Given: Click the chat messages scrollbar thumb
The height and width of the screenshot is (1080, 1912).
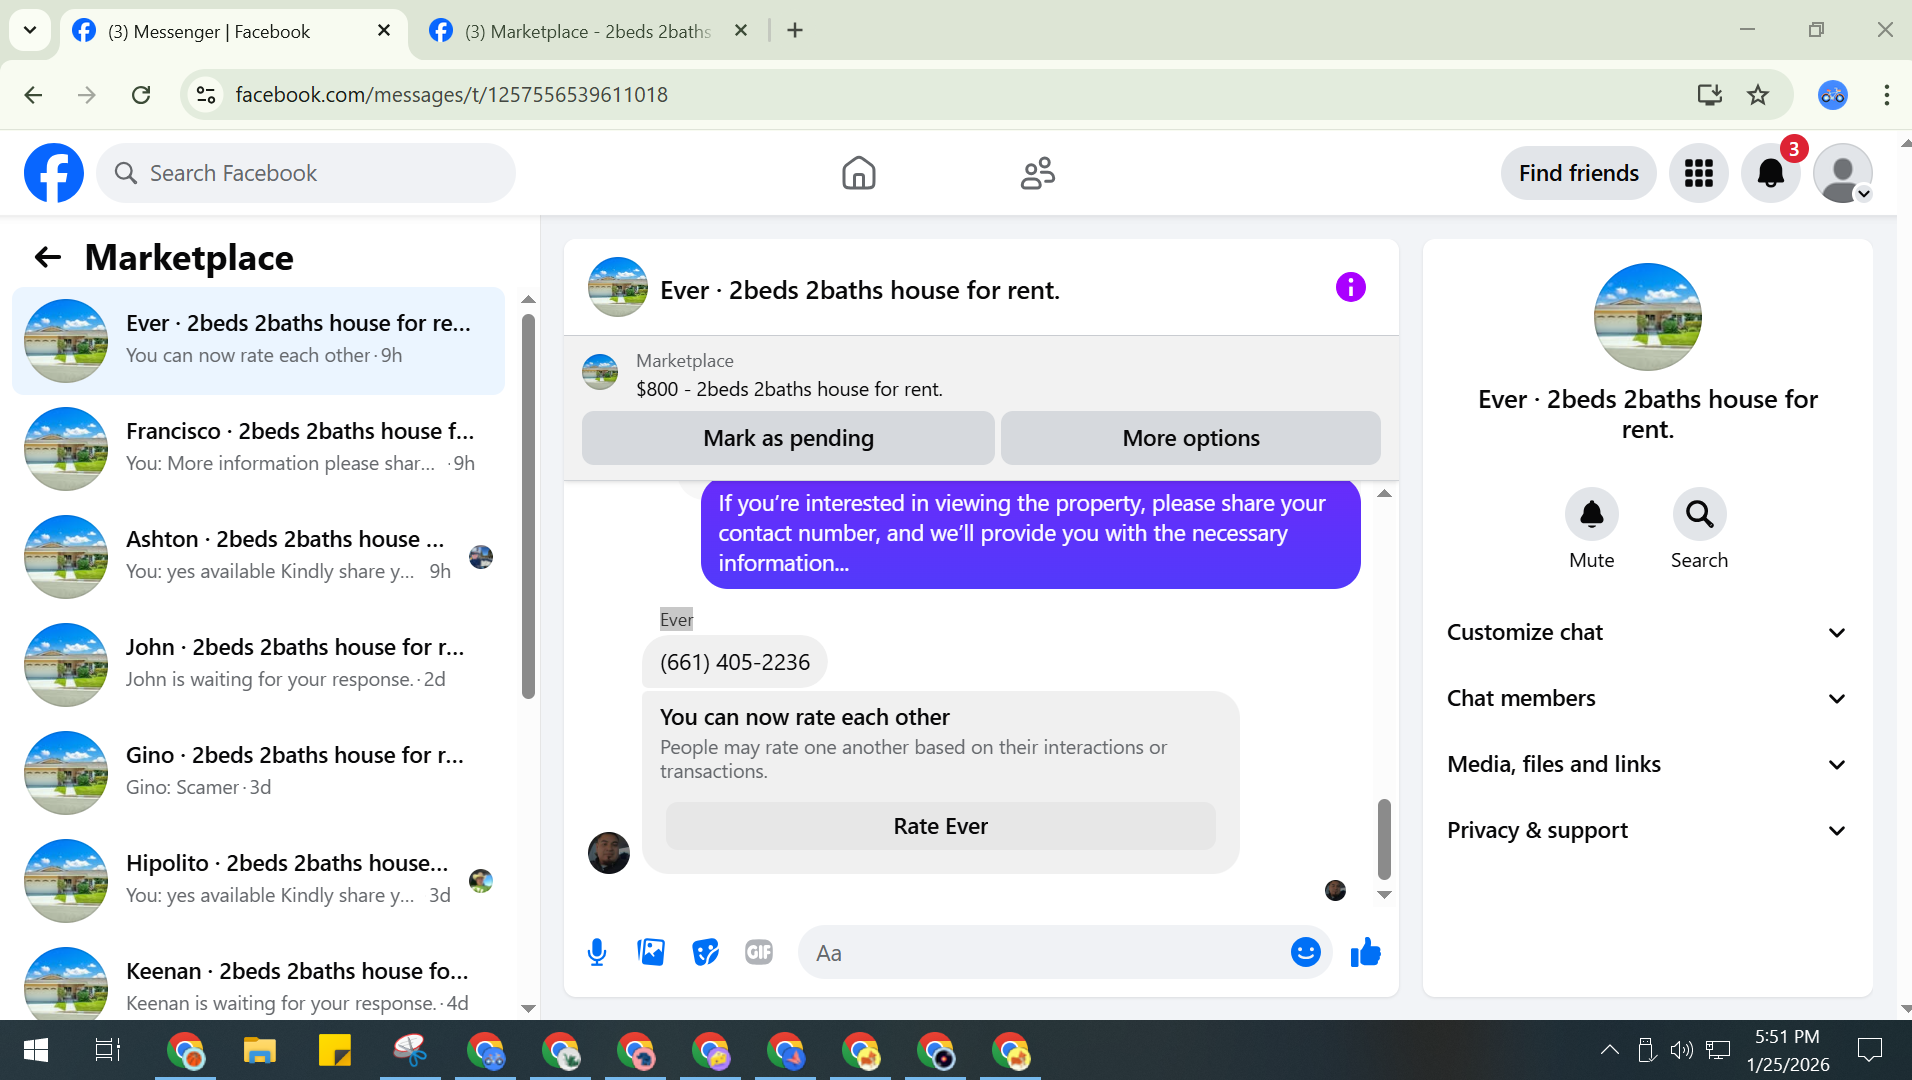Looking at the screenshot, I should click(1384, 838).
